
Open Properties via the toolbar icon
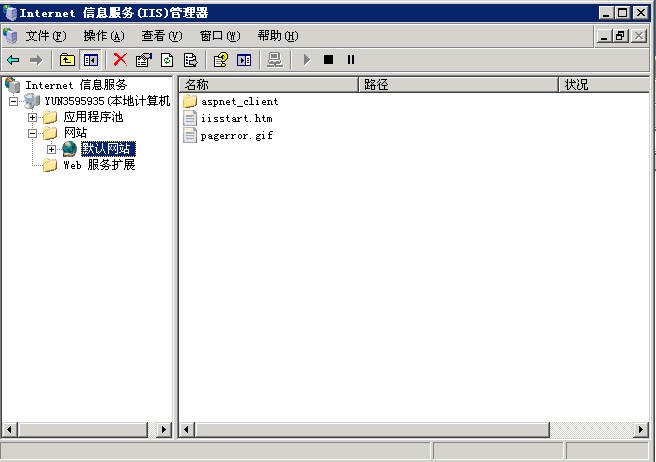coord(144,60)
